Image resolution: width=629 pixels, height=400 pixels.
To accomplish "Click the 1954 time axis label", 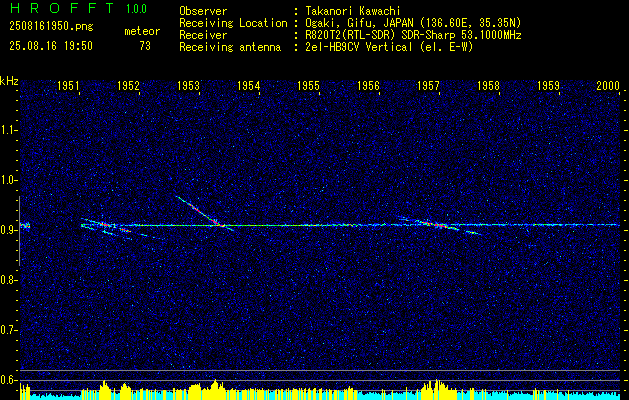I will [x=248, y=85].
